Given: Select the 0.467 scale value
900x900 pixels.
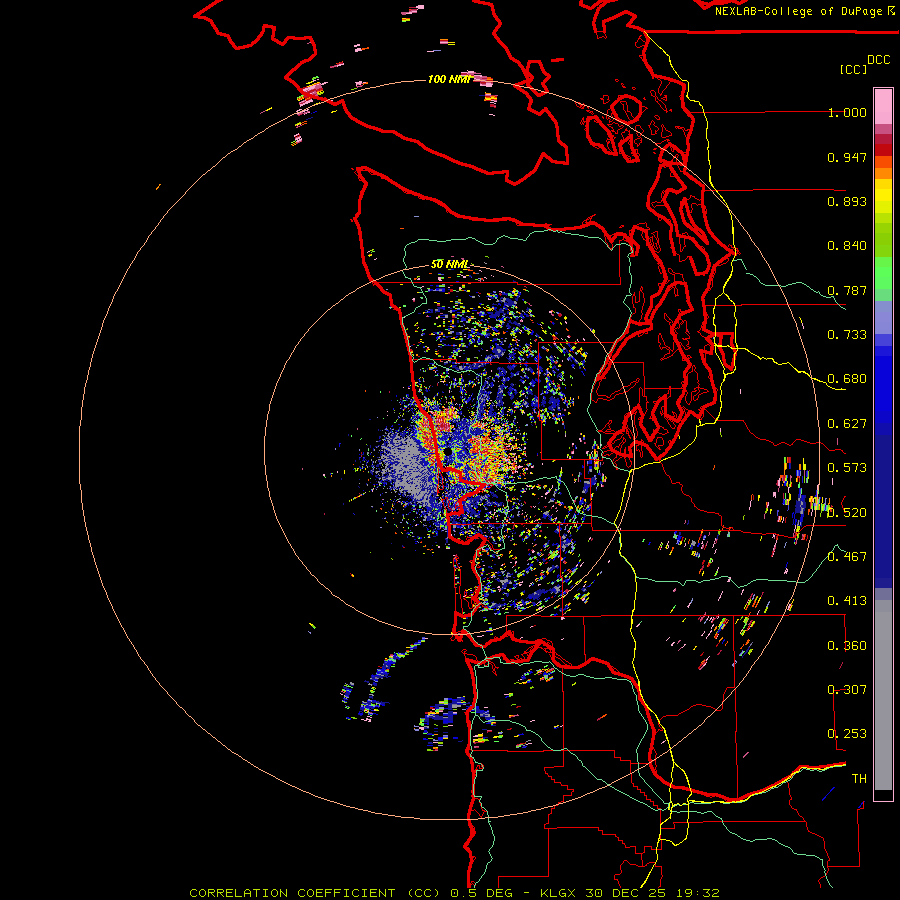Looking at the screenshot, I should 847,557.
